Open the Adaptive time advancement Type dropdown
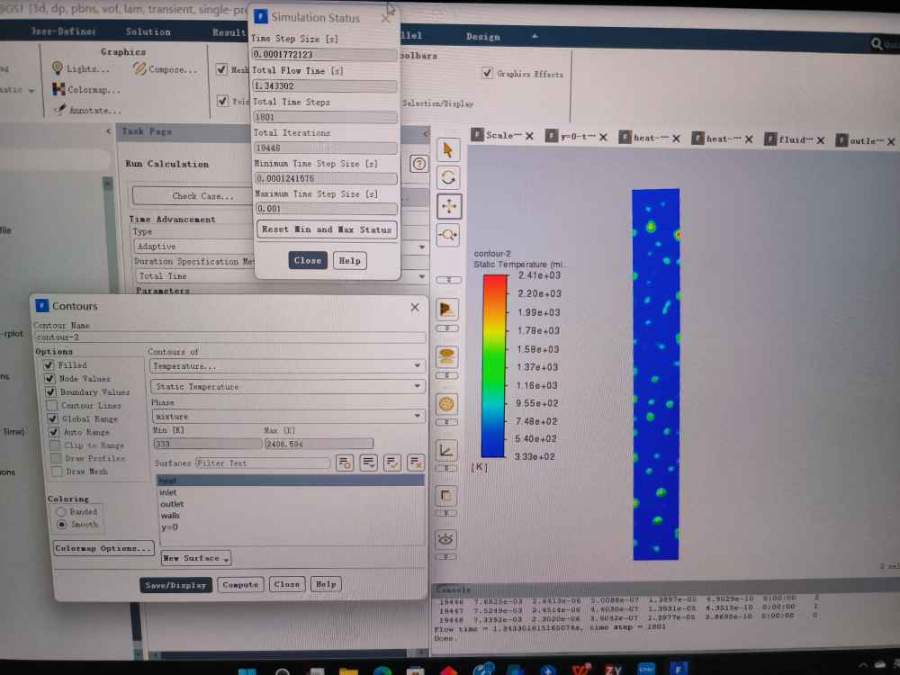Screen dimensions: 900x675 point(281,246)
